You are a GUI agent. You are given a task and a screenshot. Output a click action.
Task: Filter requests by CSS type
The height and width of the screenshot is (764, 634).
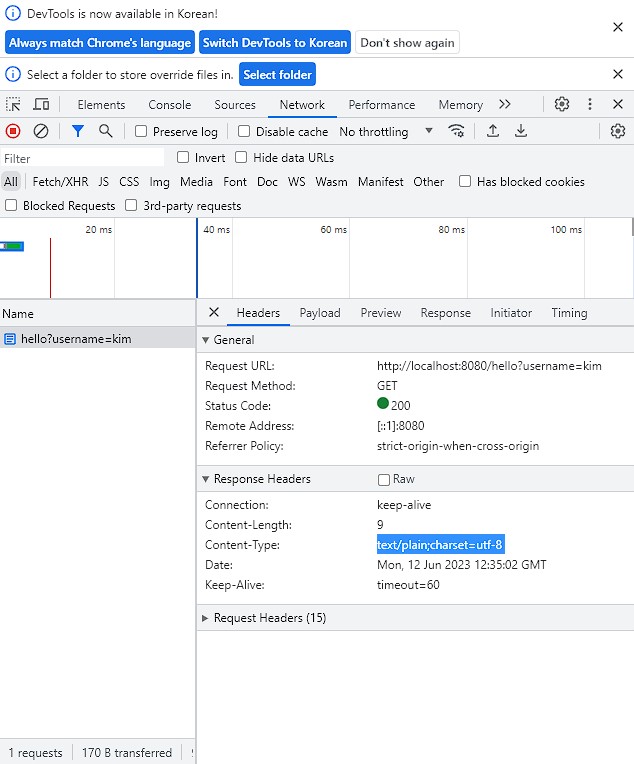pyautogui.click(x=129, y=182)
